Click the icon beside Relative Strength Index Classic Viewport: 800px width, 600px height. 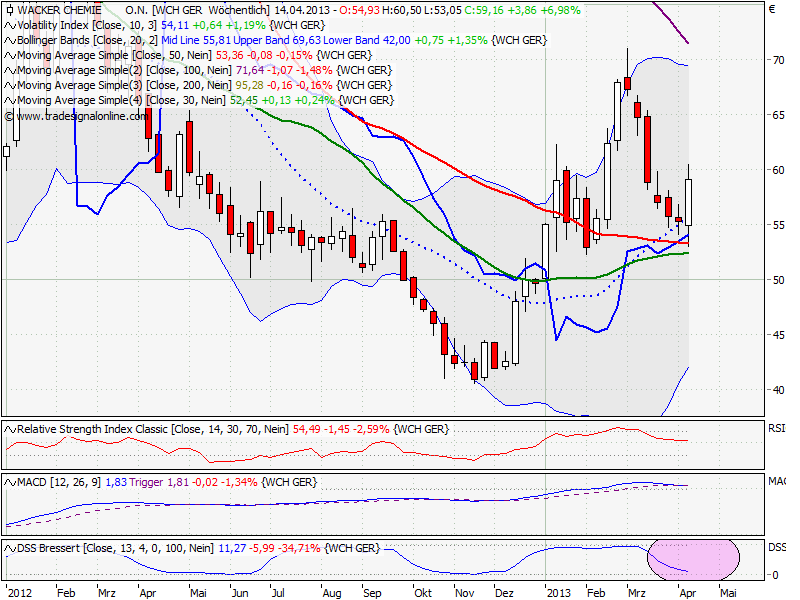pyautogui.click(x=10, y=430)
